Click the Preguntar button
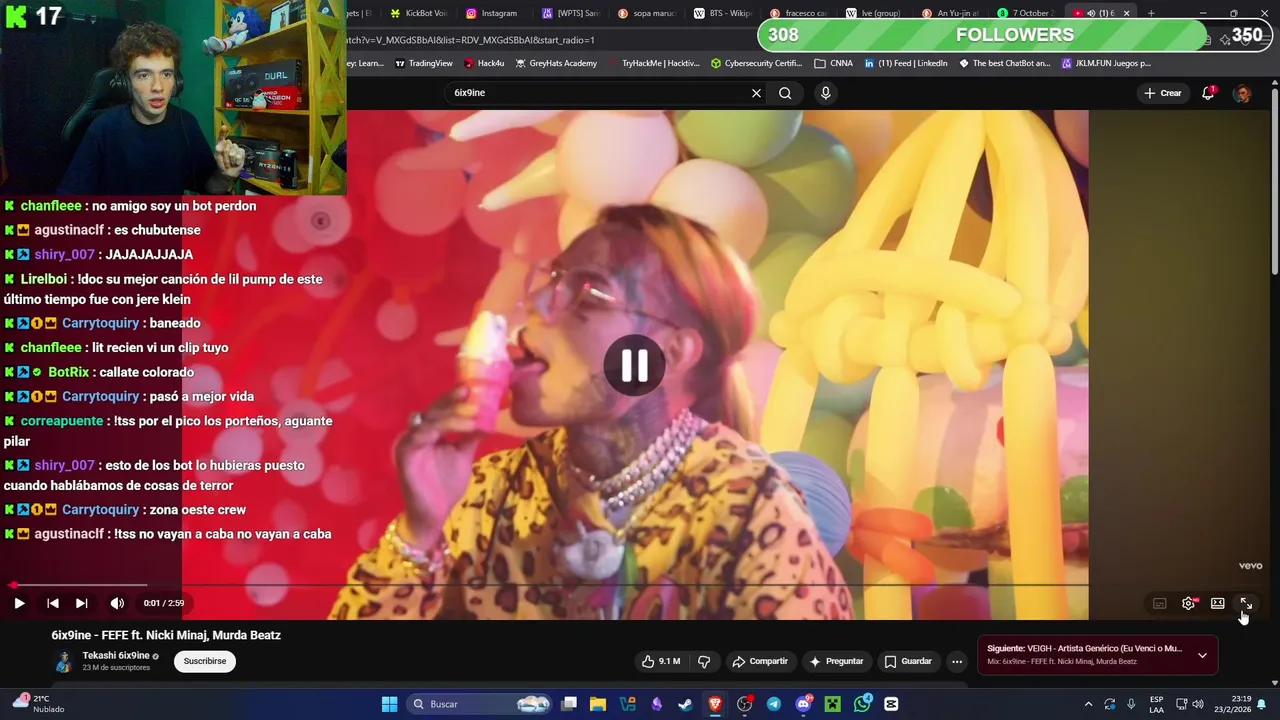 click(836, 661)
